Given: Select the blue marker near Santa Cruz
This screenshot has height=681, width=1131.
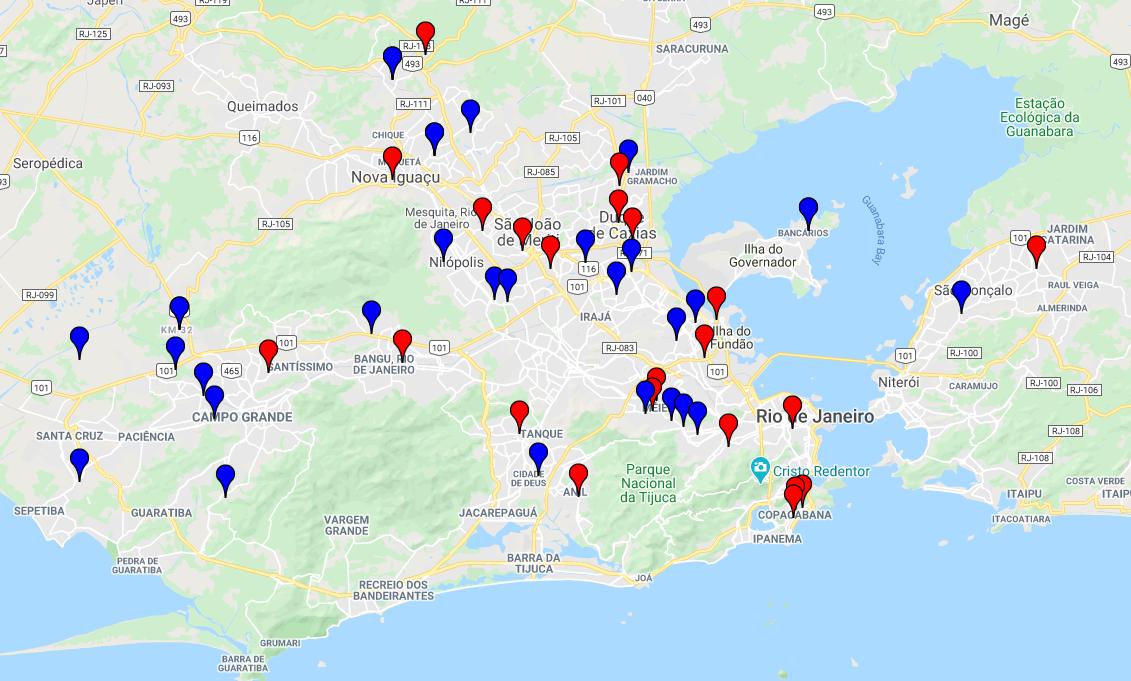Looking at the screenshot, I should pyautogui.click(x=79, y=462).
